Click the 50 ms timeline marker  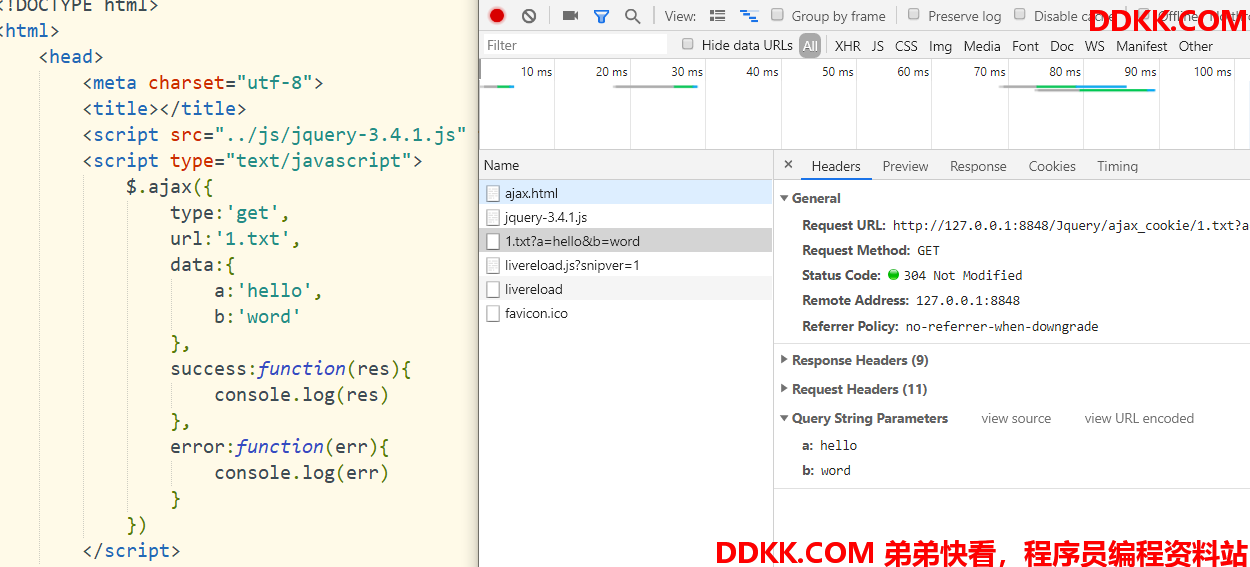pyautogui.click(x=837, y=71)
